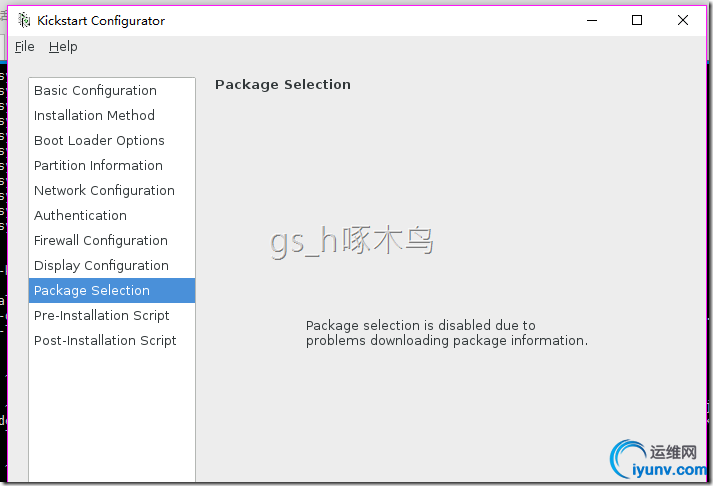Maximize the Kickstart Configurator window
Image resolution: width=713 pixels, height=486 pixels.
click(637, 20)
